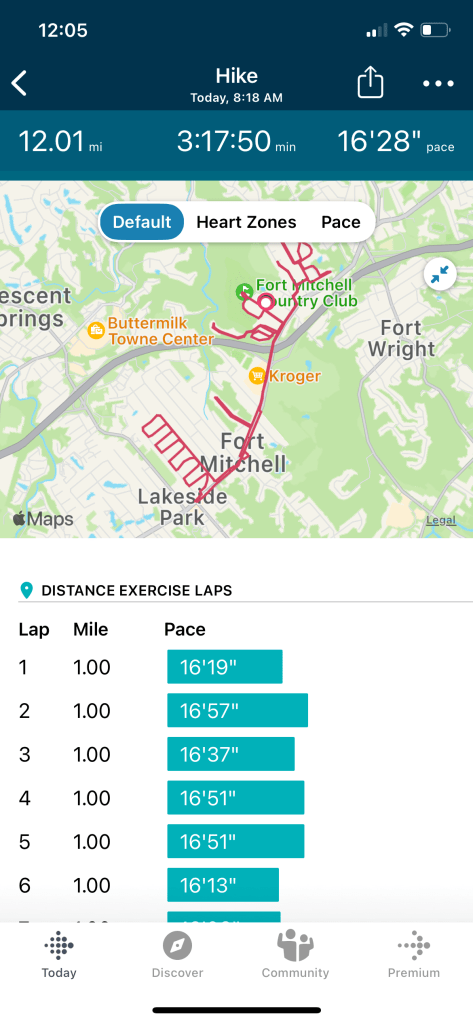Open the Today tab
This screenshot has width=473, height=1023.
(59, 955)
